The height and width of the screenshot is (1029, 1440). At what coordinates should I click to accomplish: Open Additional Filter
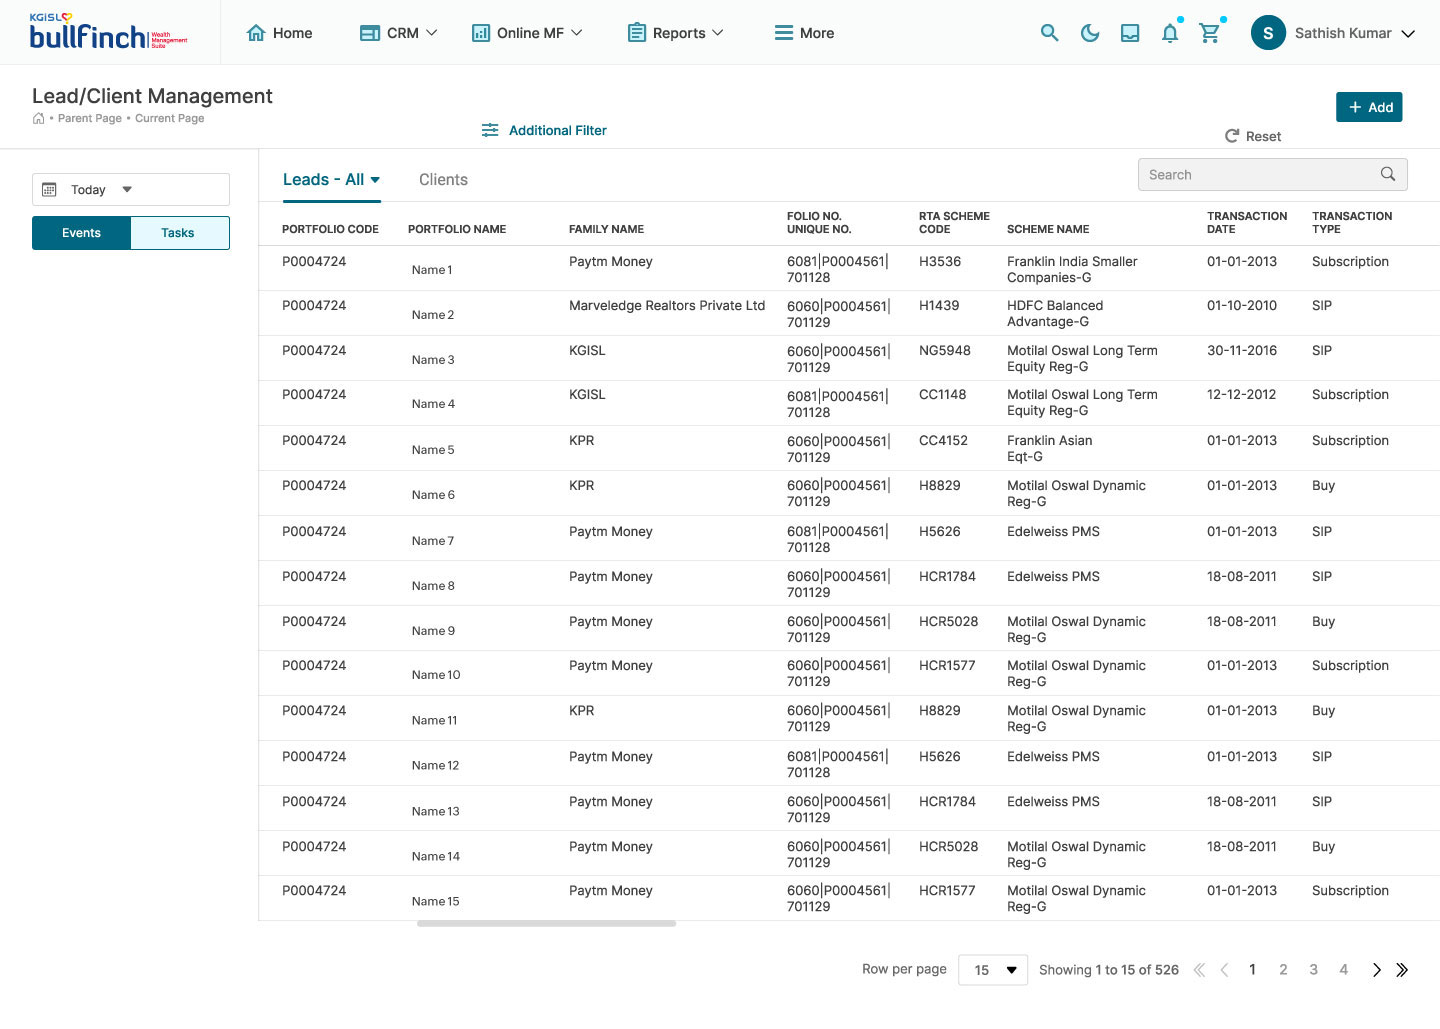click(544, 130)
